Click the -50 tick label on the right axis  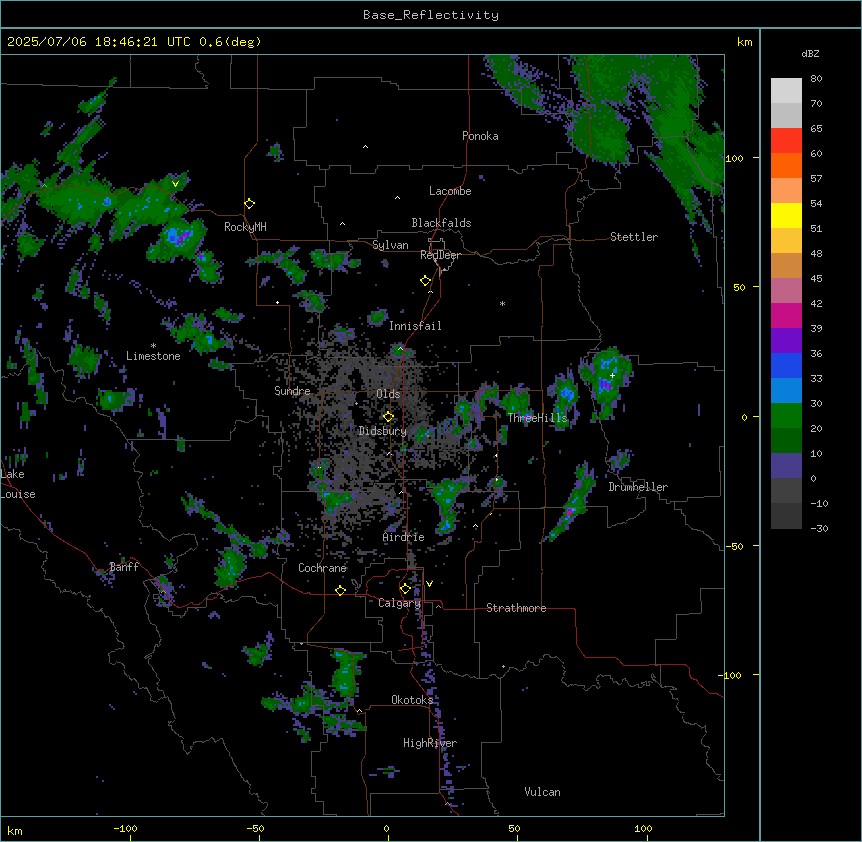[x=734, y=546]
